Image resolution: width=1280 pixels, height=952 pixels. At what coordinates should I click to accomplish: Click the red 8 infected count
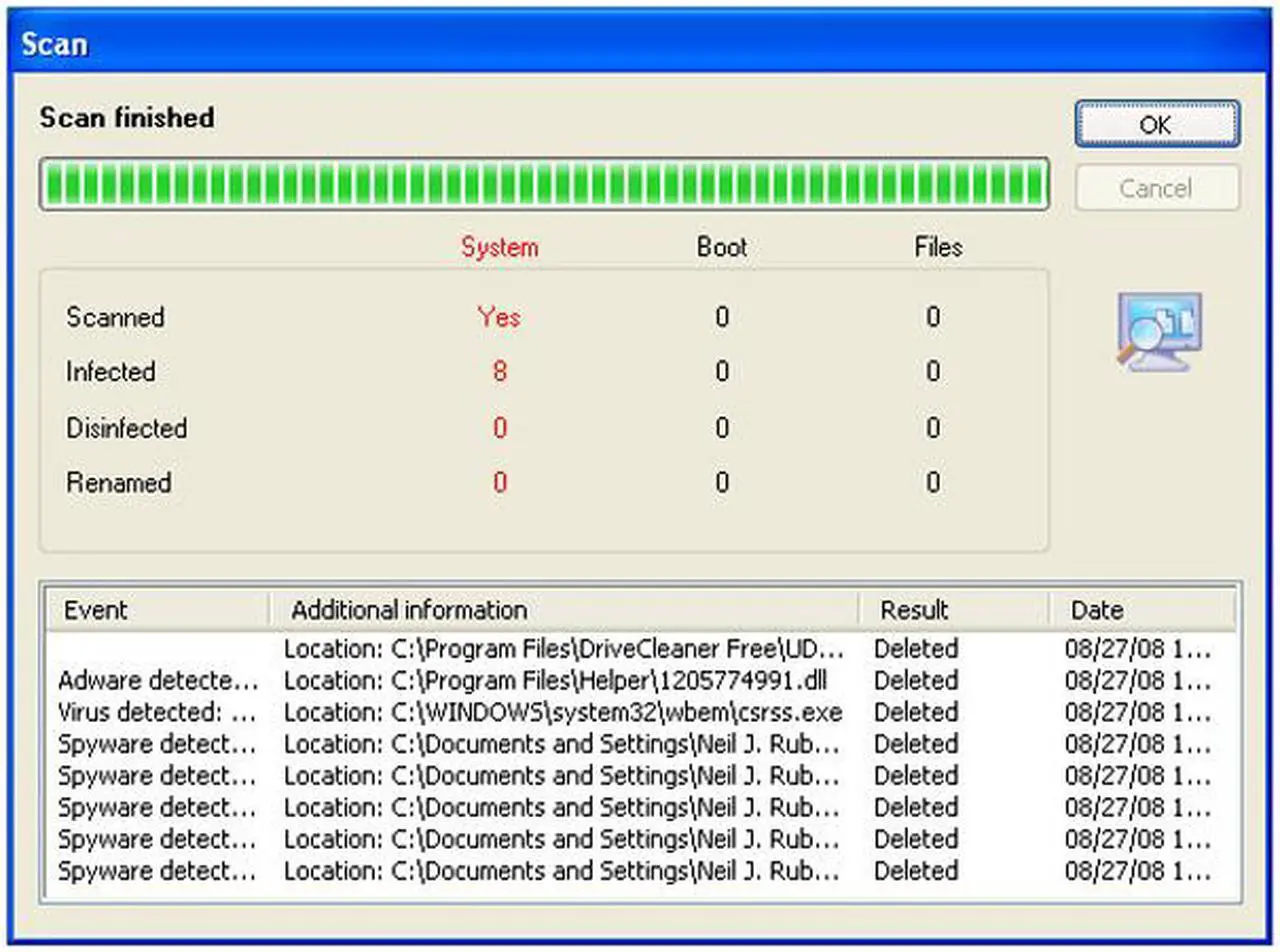pyautogui.click(x=499, y=372)
